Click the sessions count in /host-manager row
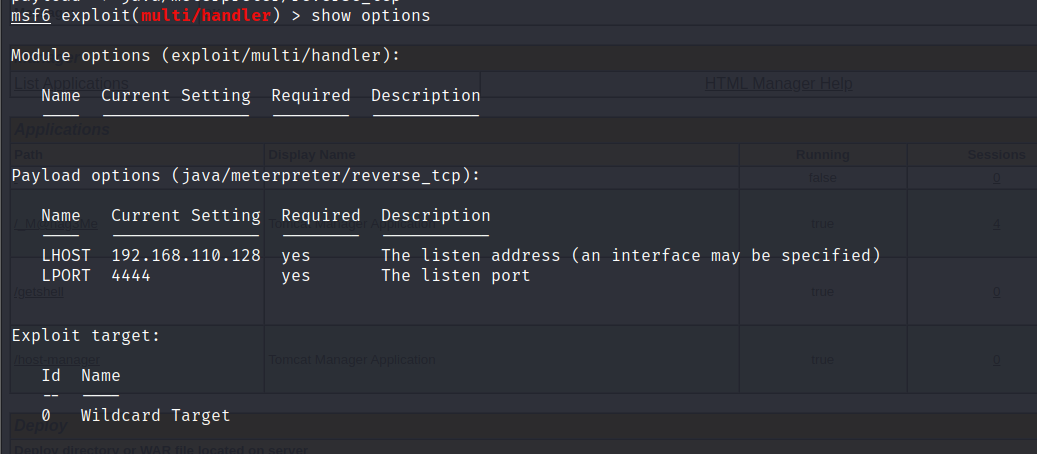Screen dimensions: 1037x454 (996, 360)
